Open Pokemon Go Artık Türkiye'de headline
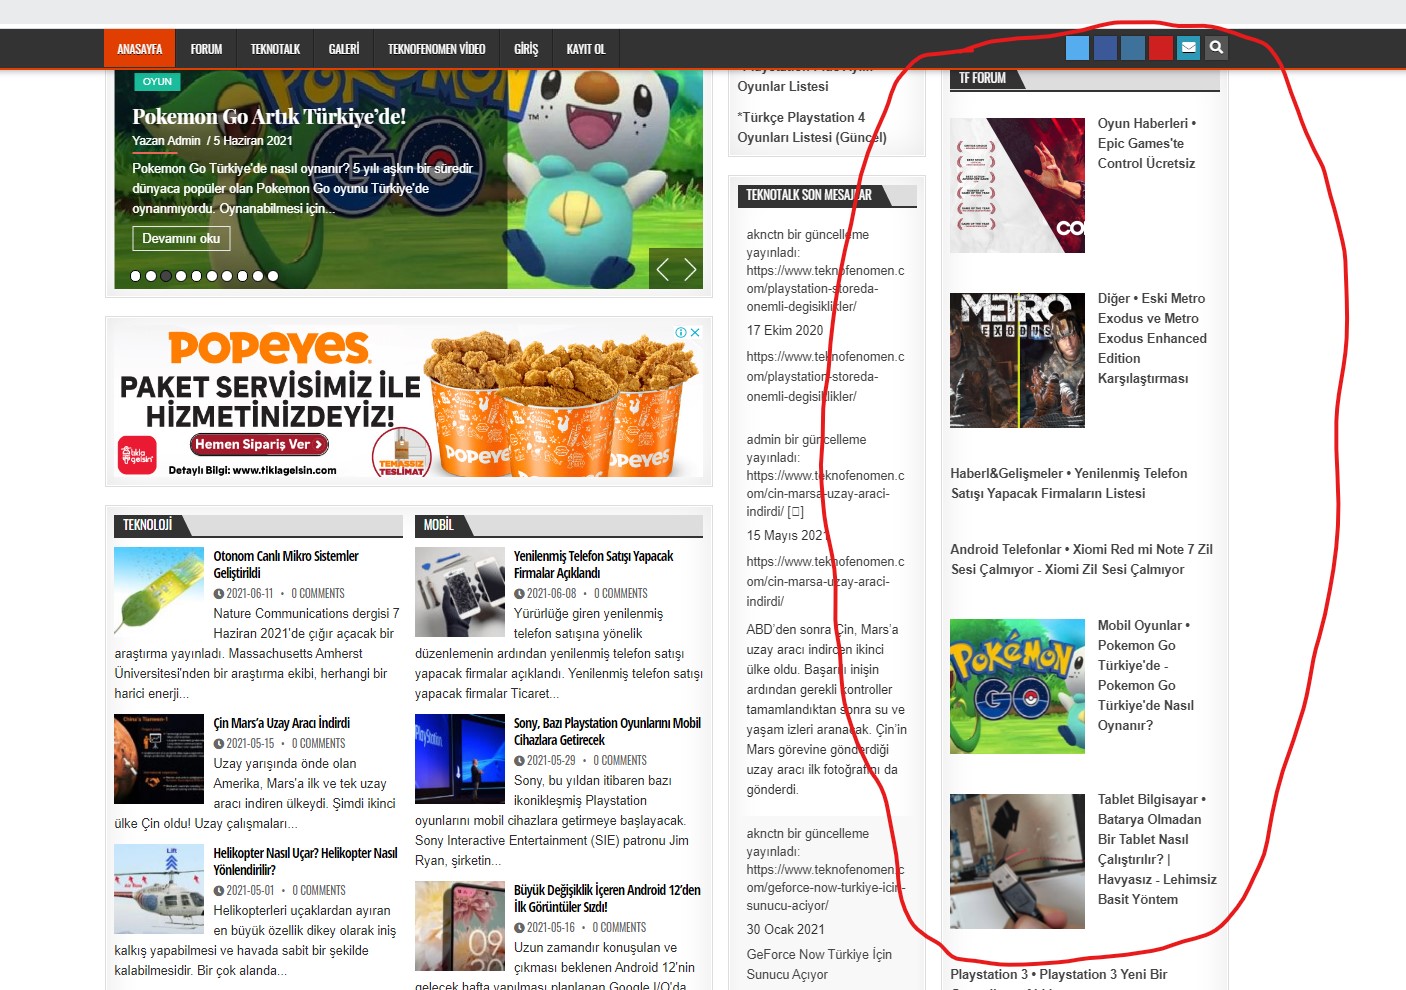 269,116
